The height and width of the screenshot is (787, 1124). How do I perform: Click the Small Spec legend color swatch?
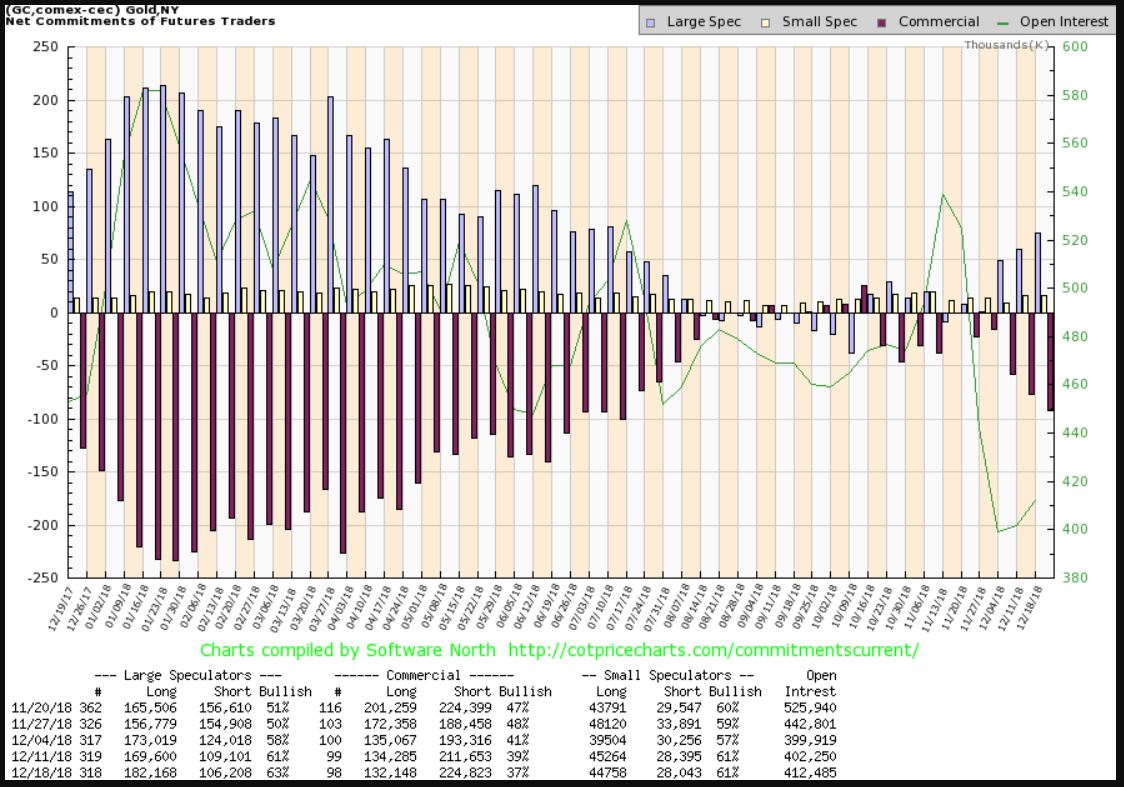click(x=767, y=21)
